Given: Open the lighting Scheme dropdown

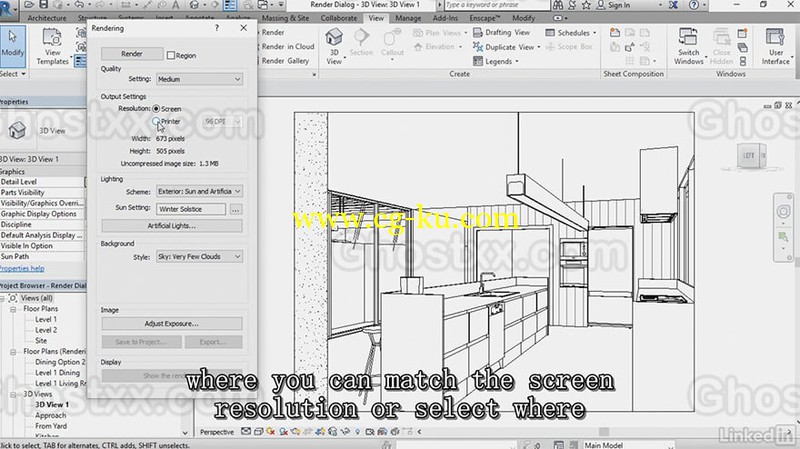Looking at the screenshot, I should 199,191.
